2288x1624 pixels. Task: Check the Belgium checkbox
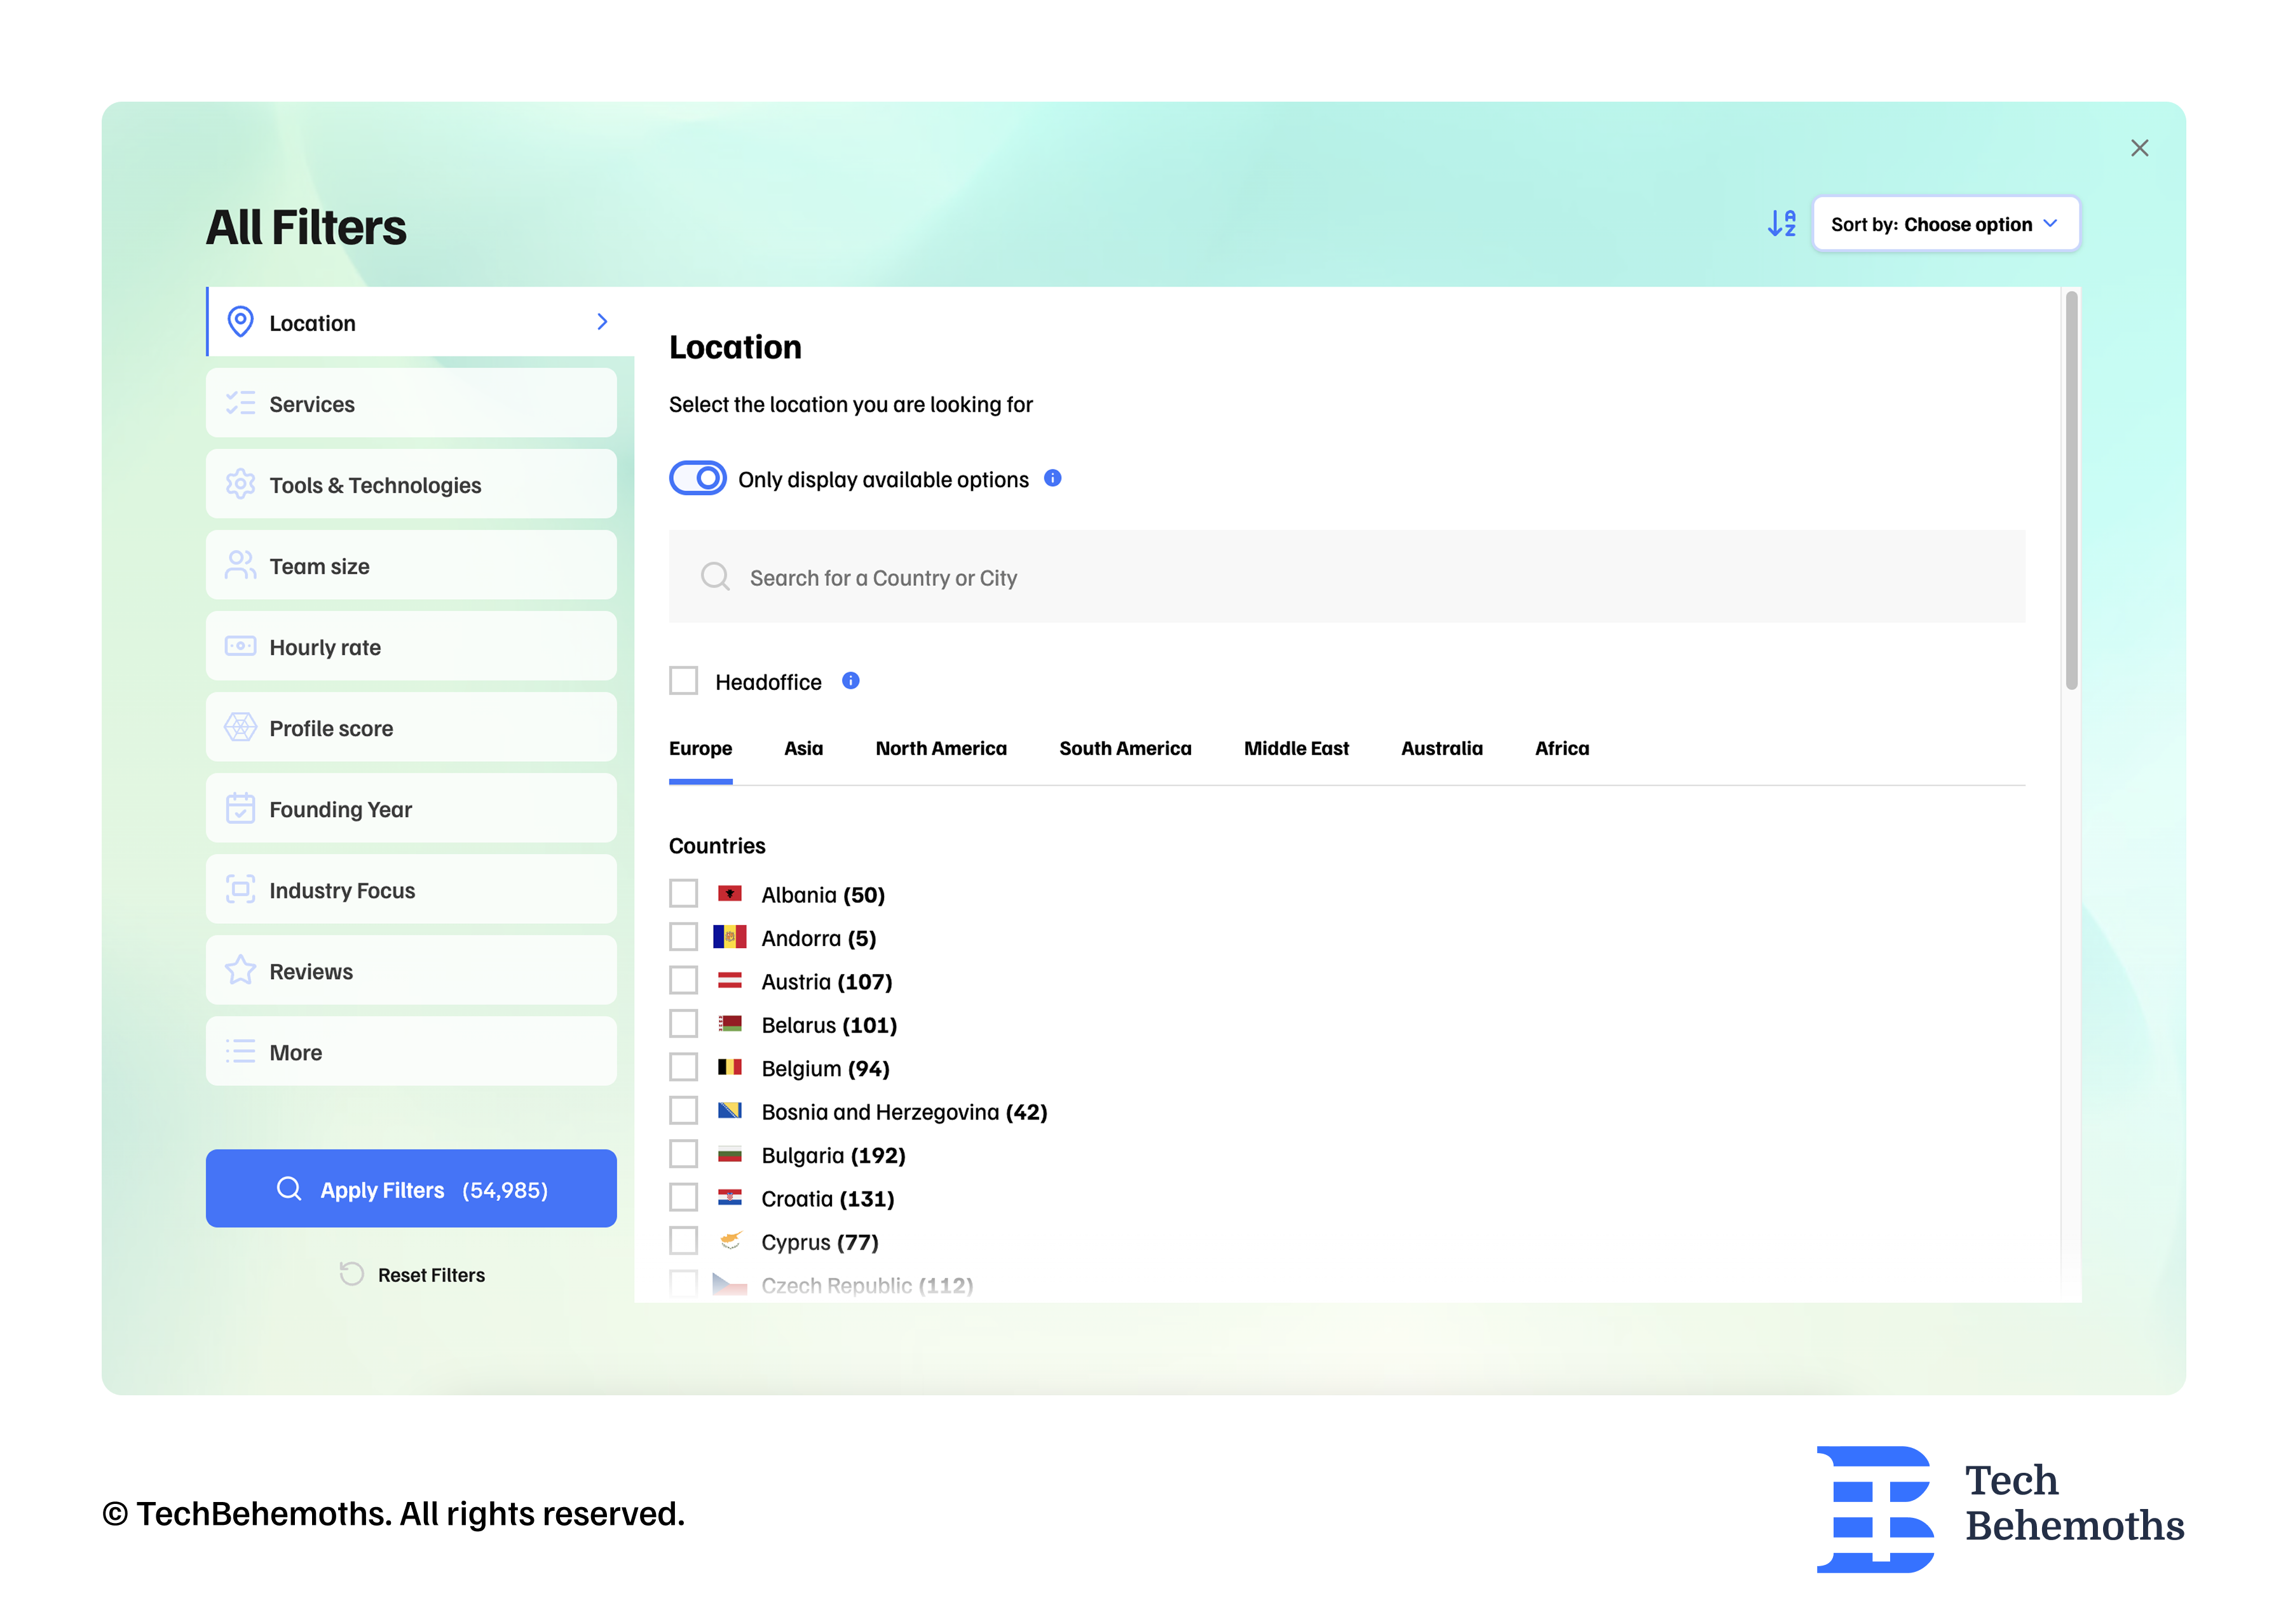(684, 1067)
